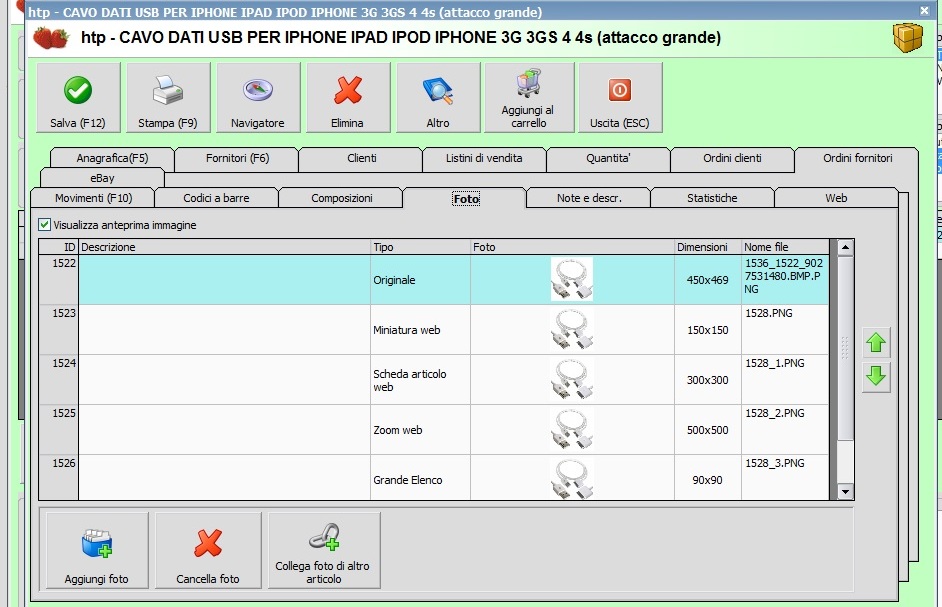
Task: Print with the Stampa (F9) button
Action: pyautogui.click(x=168, y=97)
